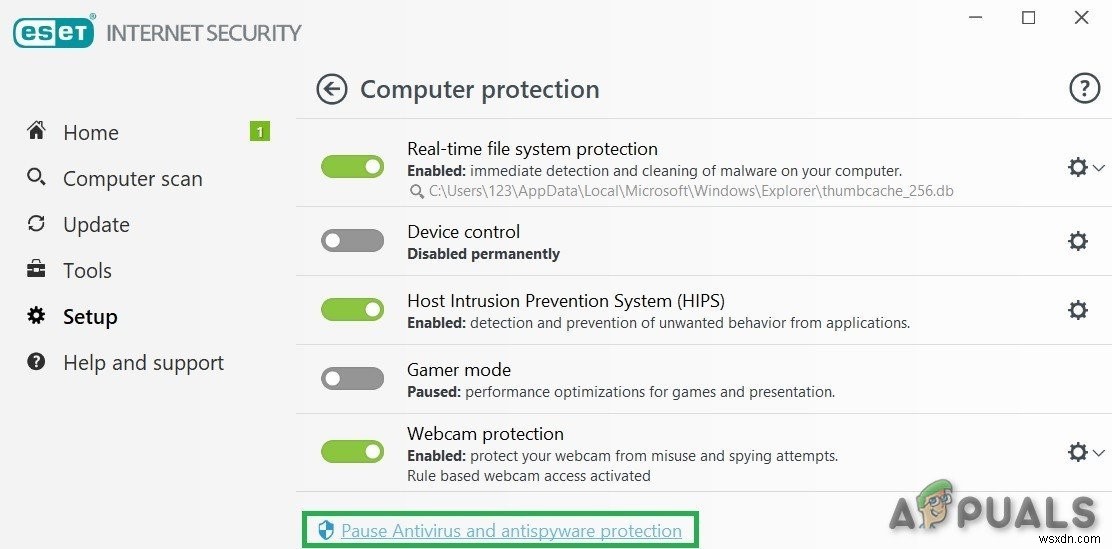Screen dimensions: 1112x549
Task: Open Device control settings gear
Action: (1078, 241)
